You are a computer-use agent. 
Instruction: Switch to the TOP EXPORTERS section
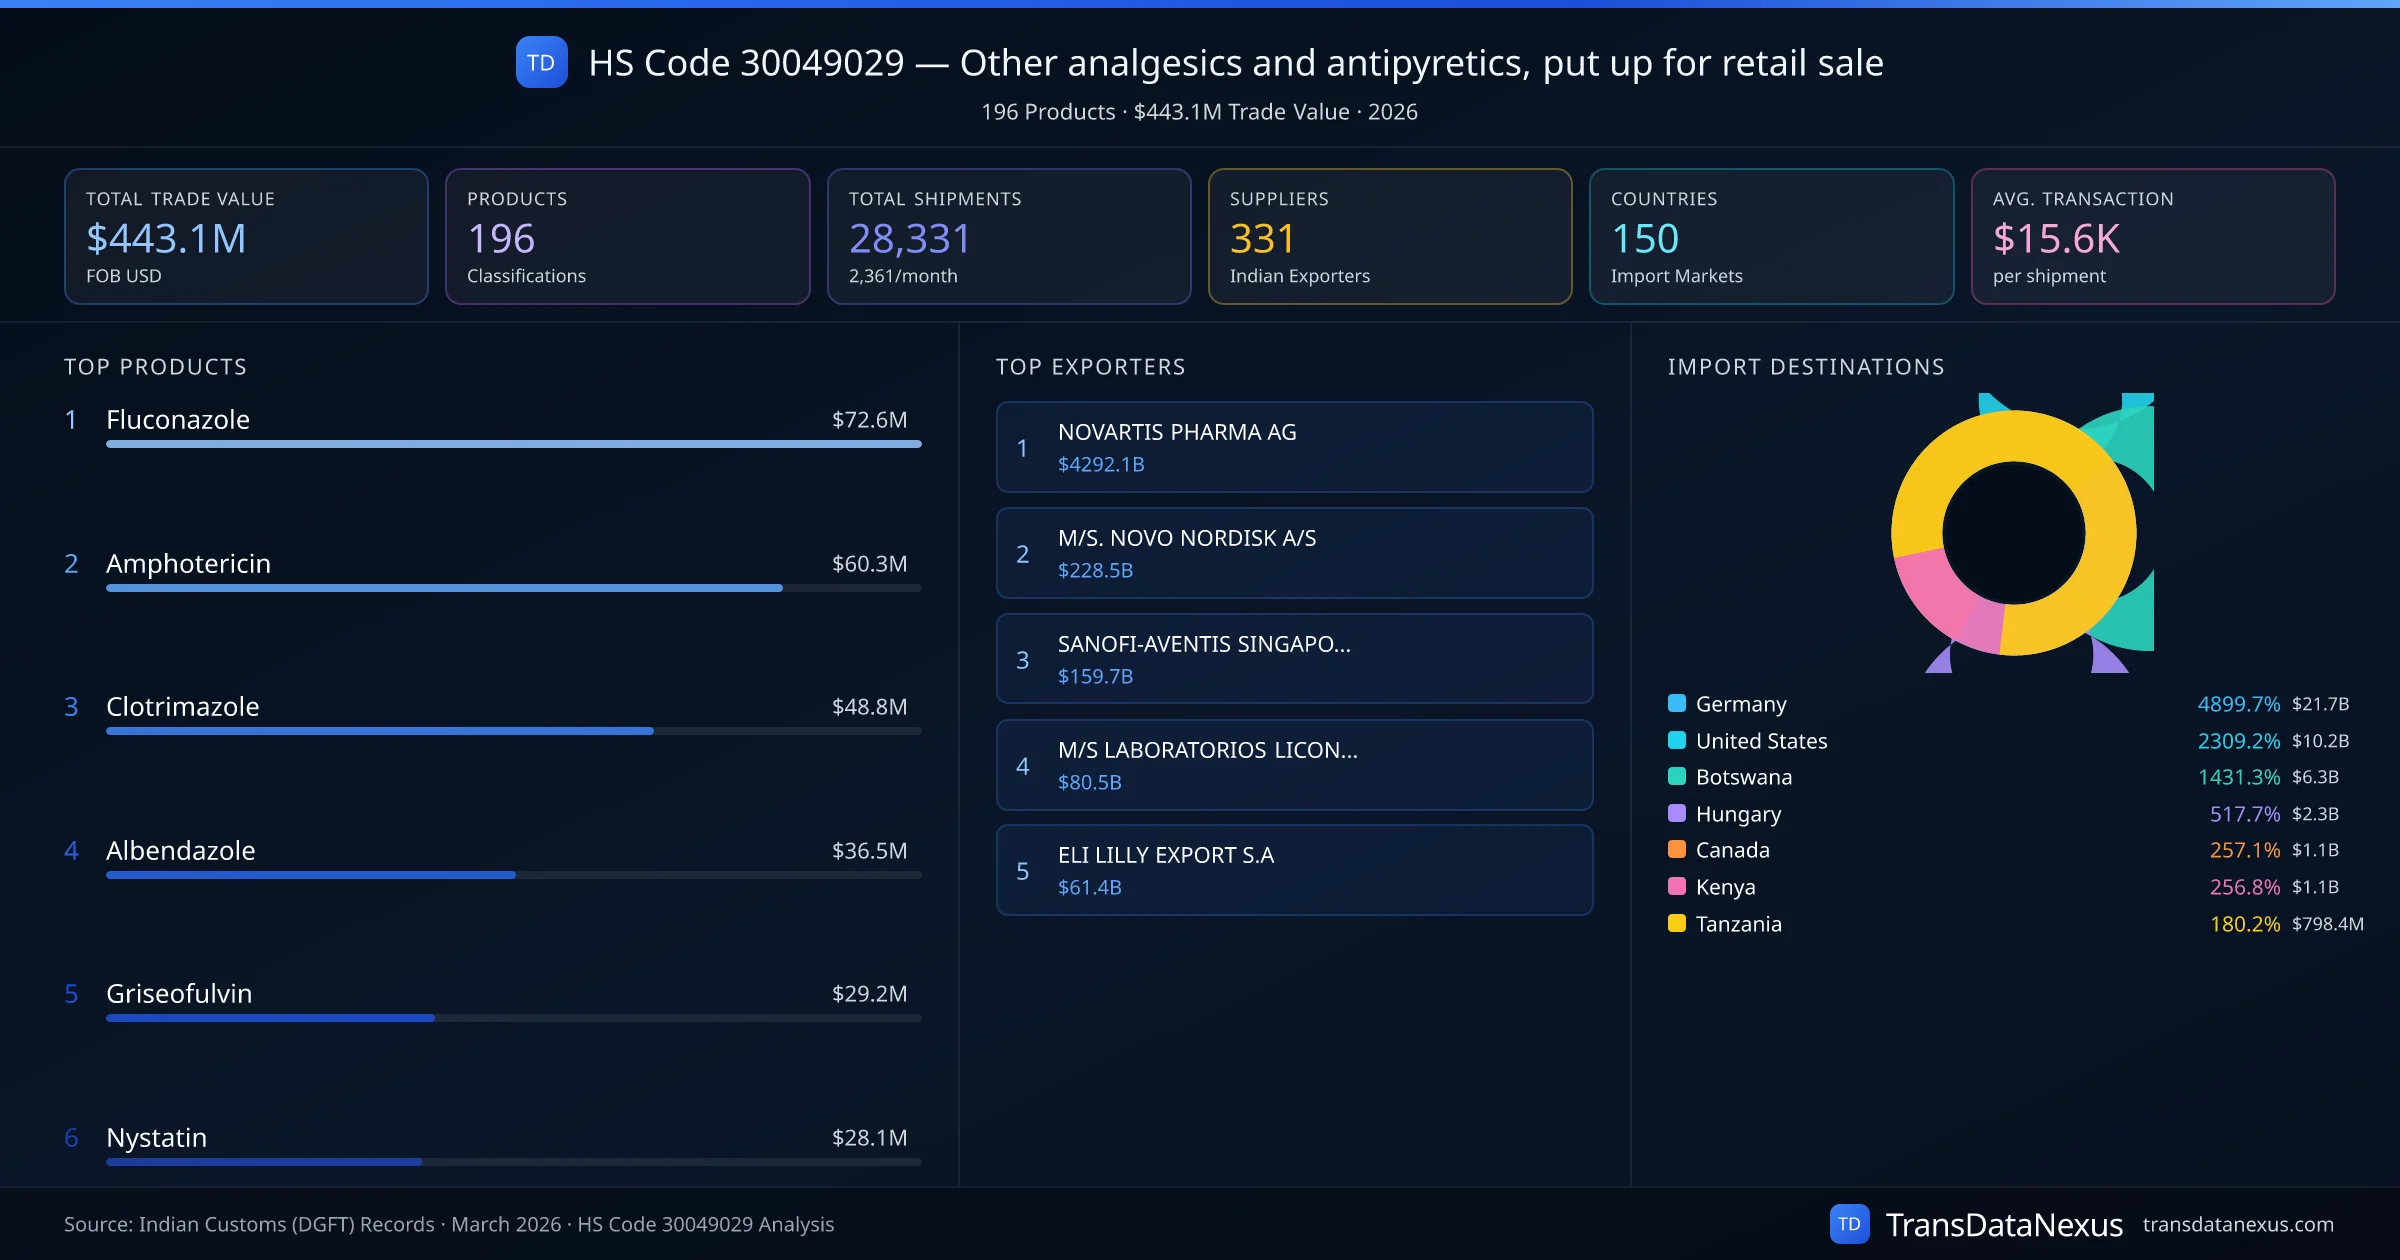click(1091, 367)
